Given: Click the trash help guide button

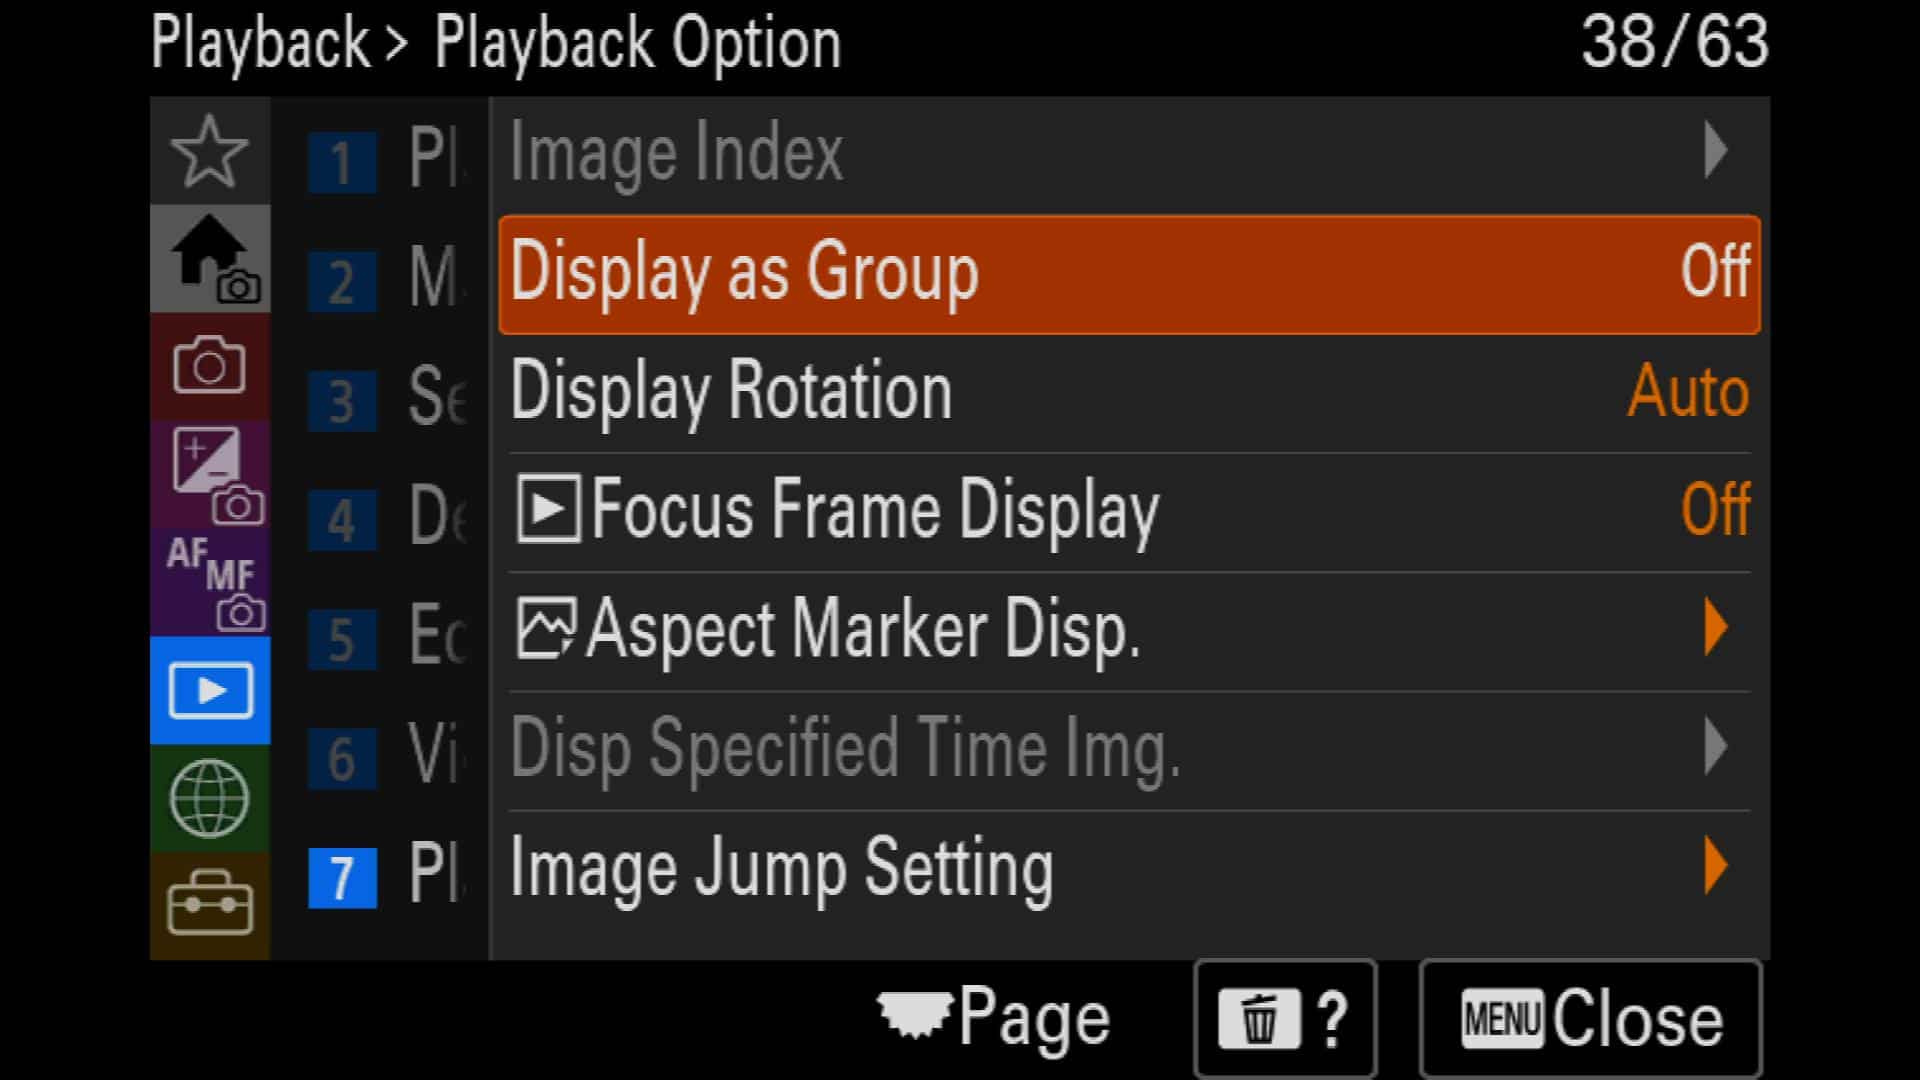Looking at the screenshot, I should click(x=1285, y=1019).
